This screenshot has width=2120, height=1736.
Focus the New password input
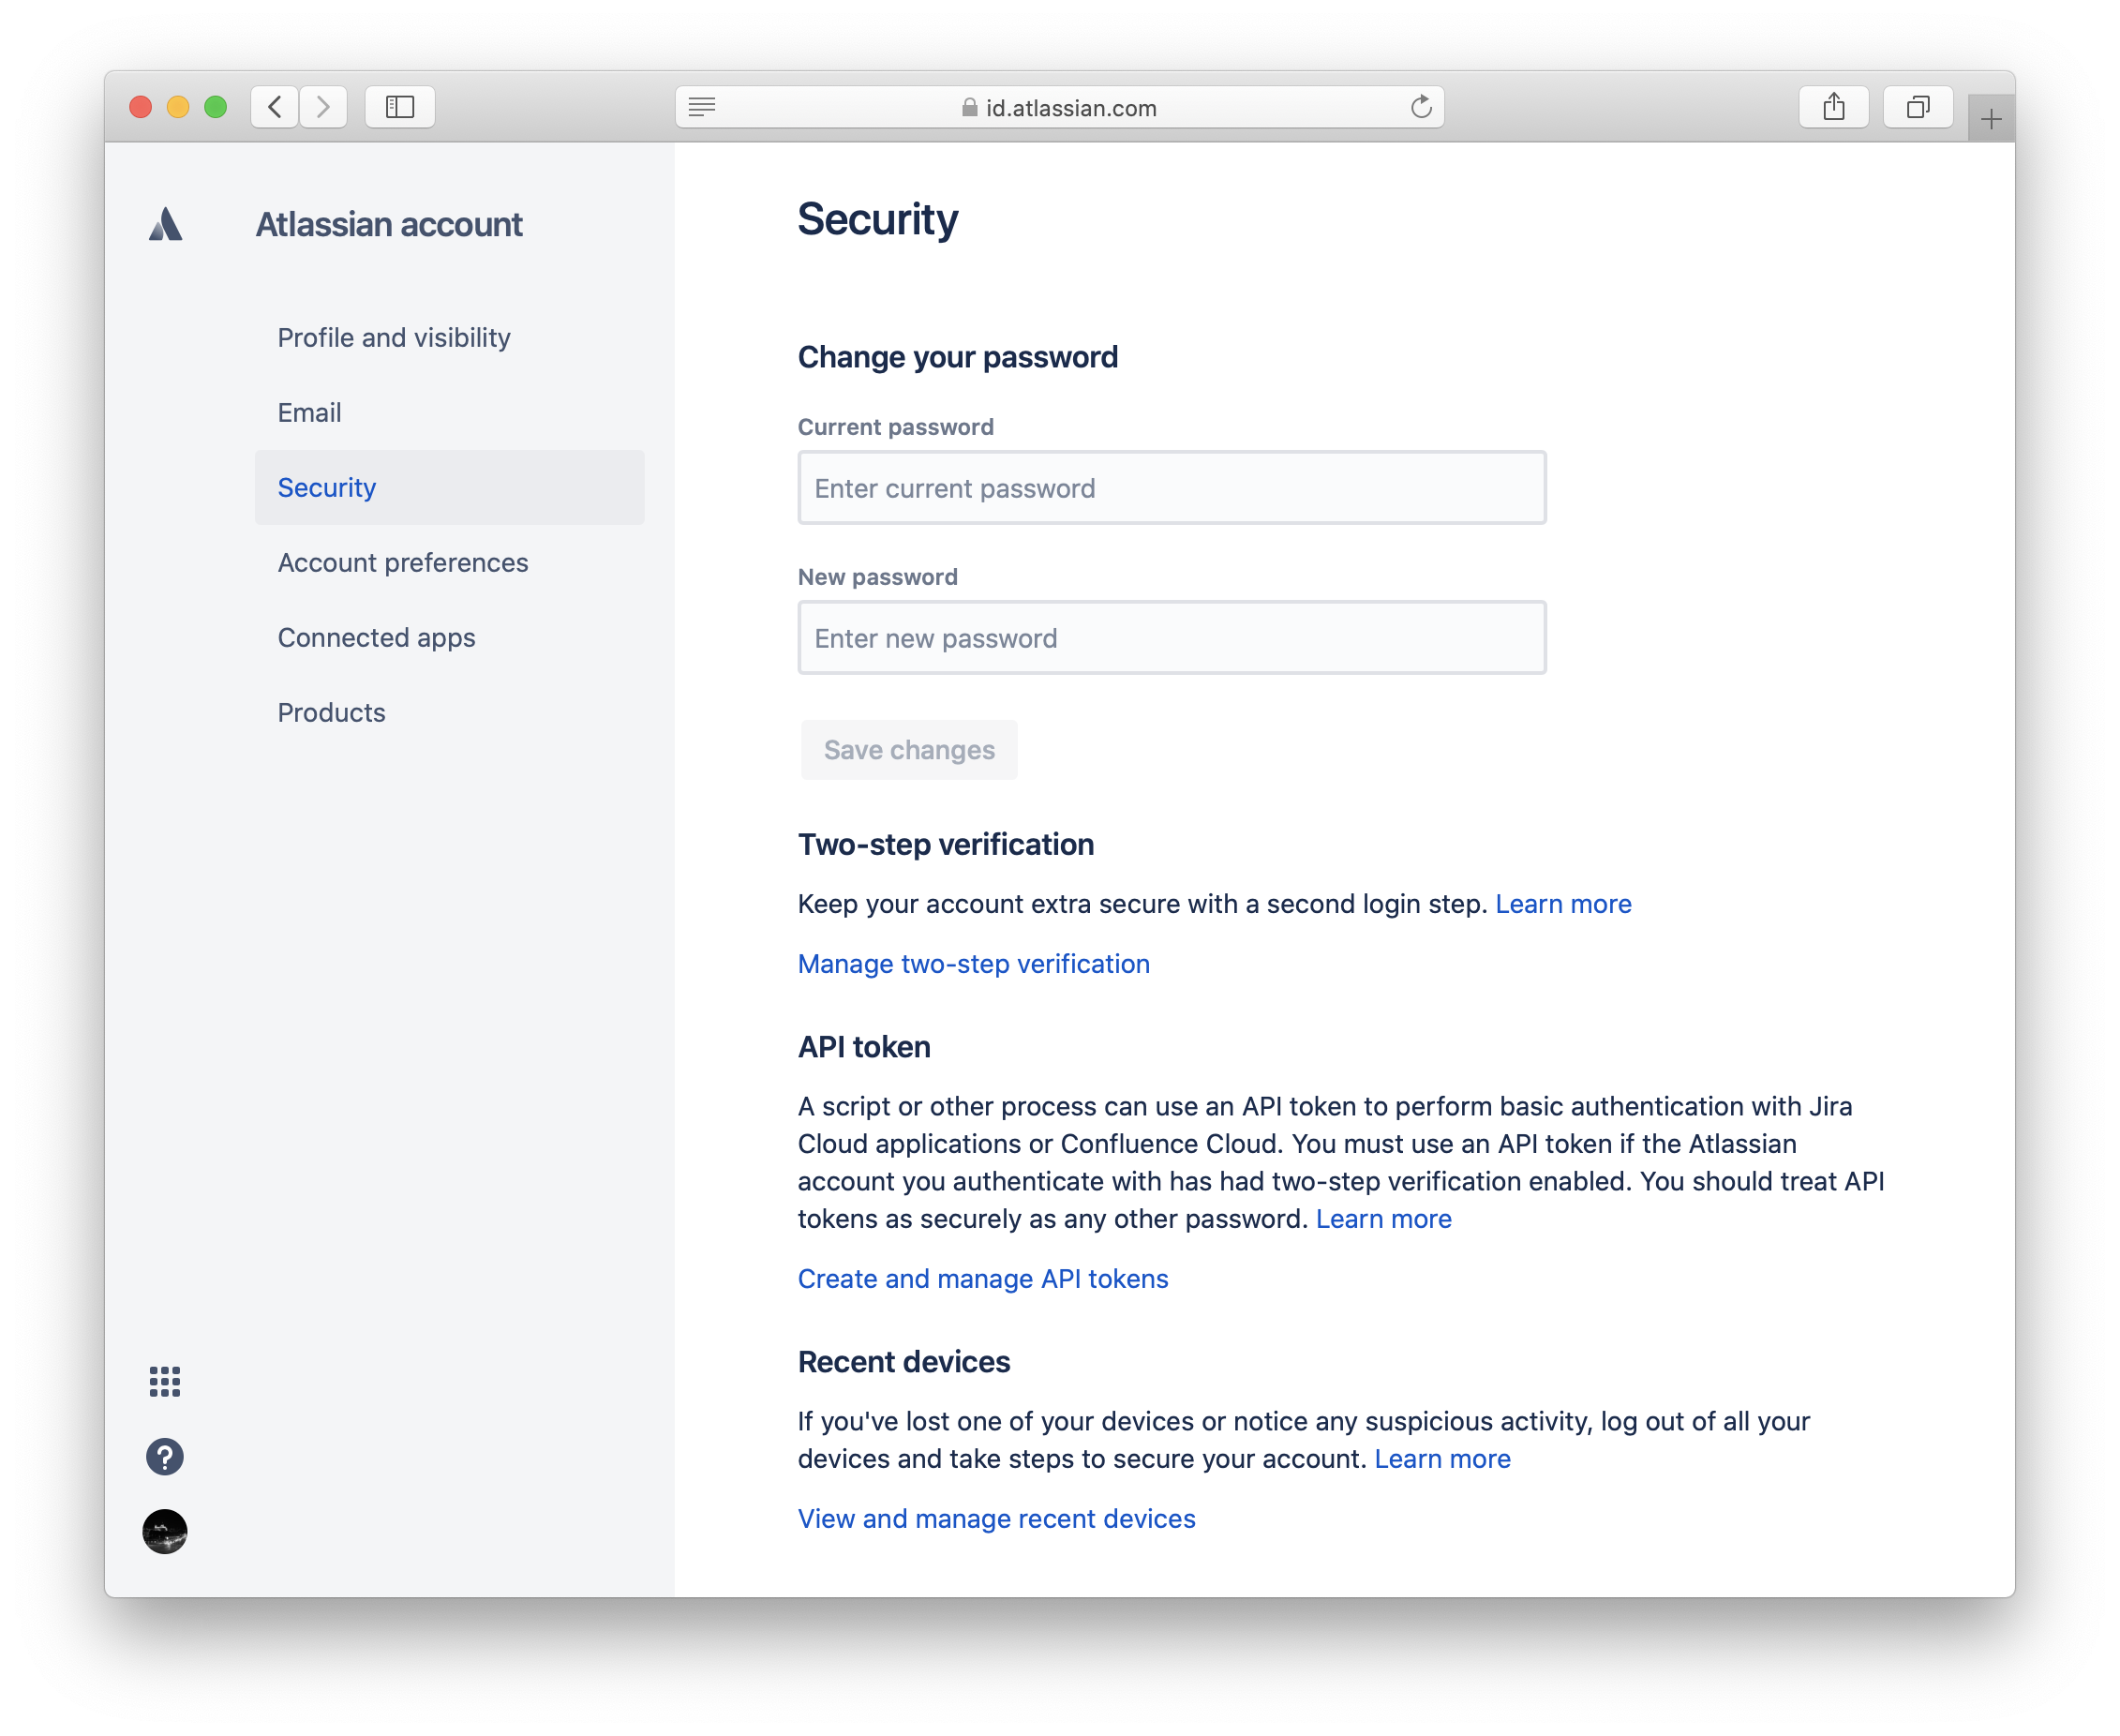pos(1171,638)
